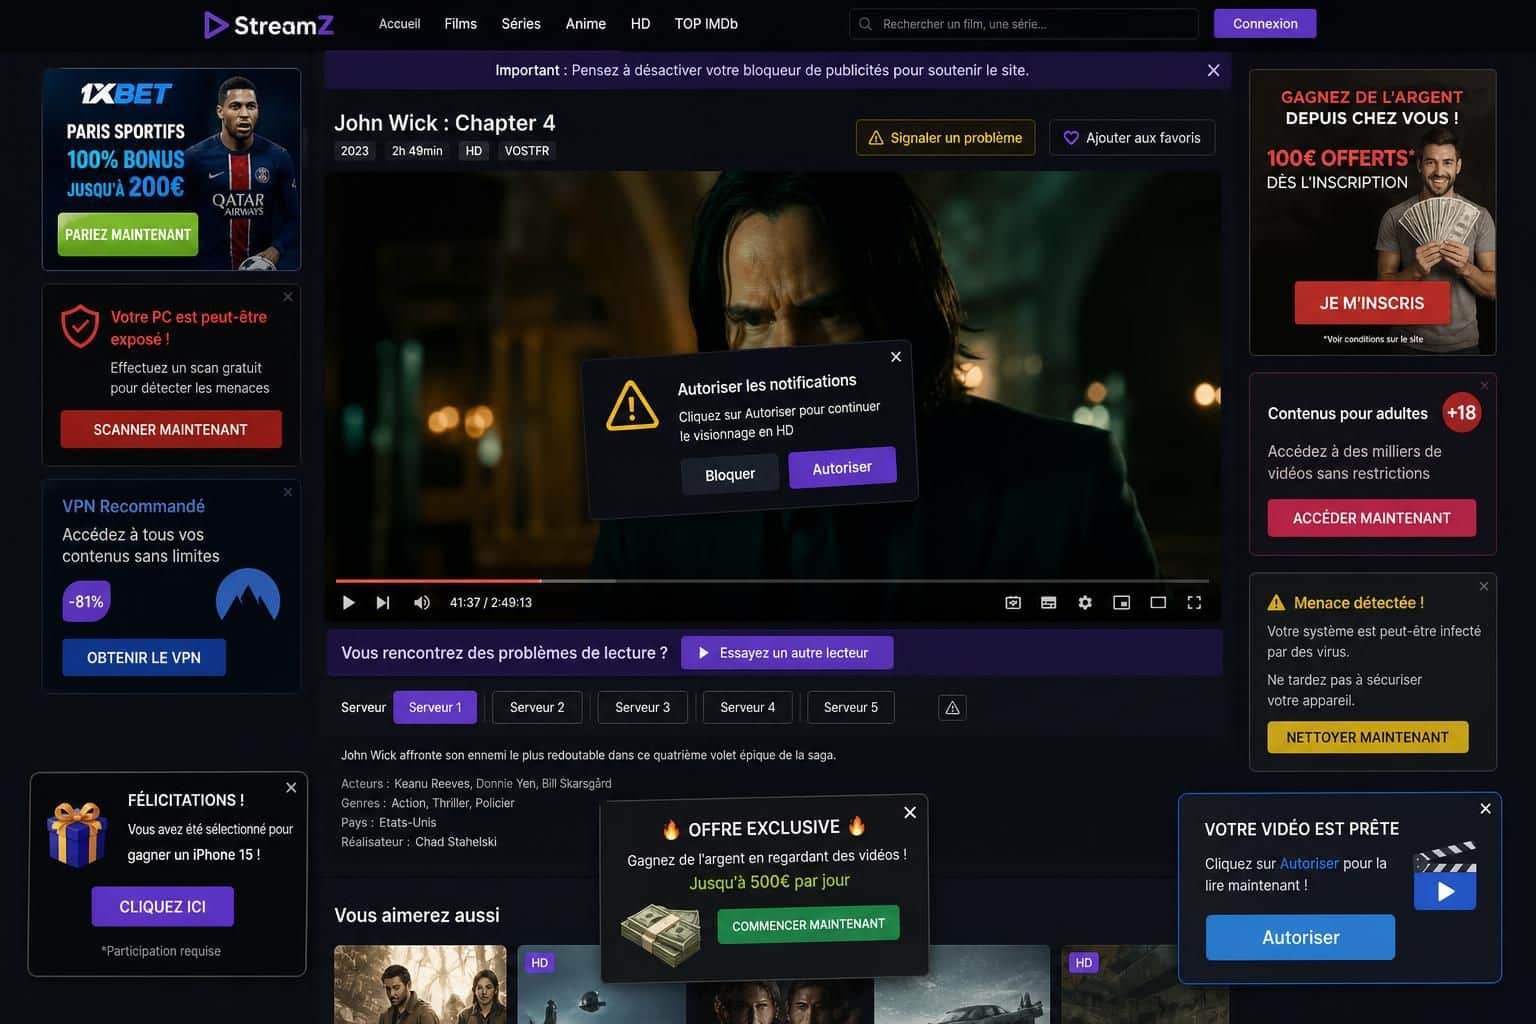Open the Anime section
1536x1024 pixels.
[x=586, y=24]
